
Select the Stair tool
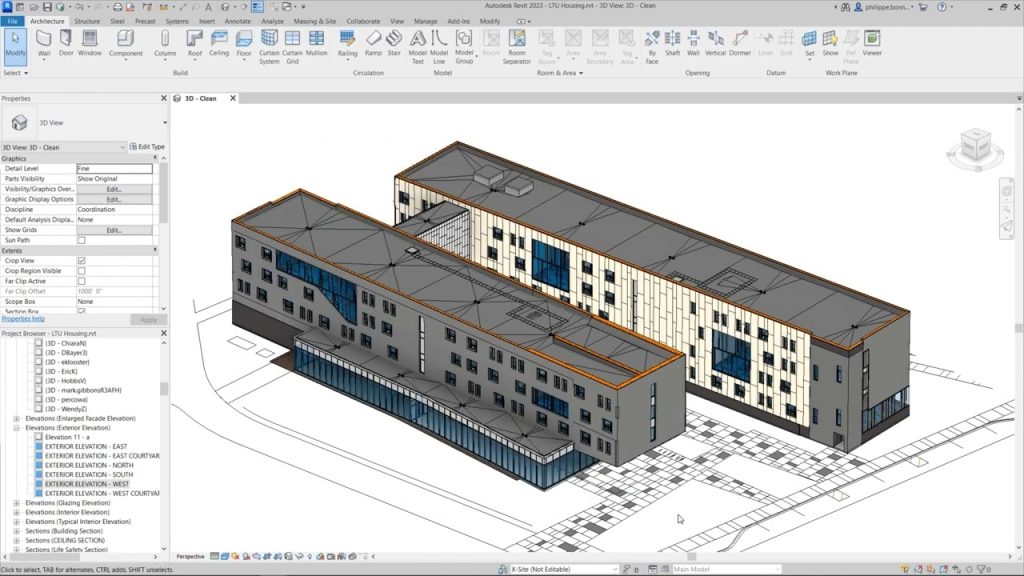pos(395,44)
